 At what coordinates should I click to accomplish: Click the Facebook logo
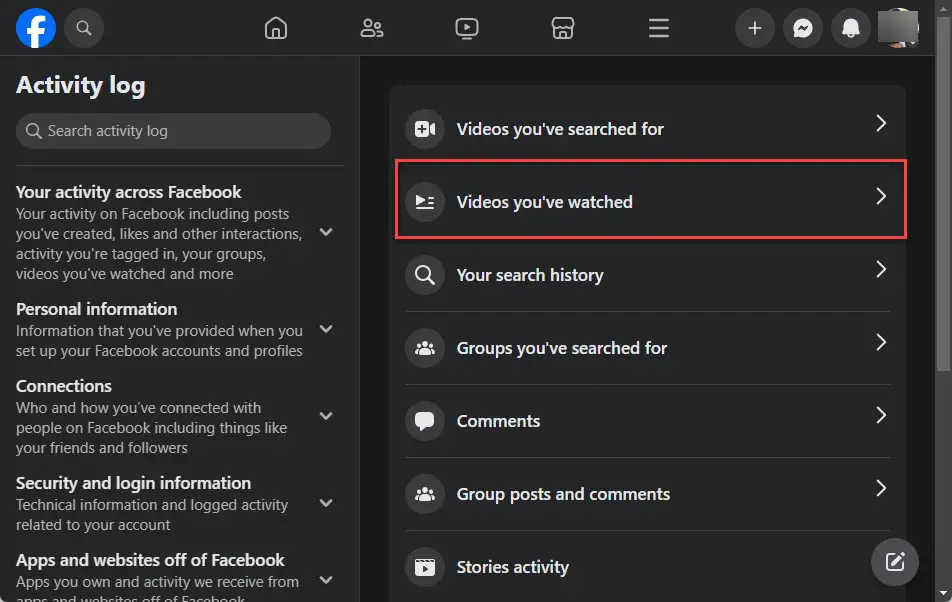(x=36, y=28)
